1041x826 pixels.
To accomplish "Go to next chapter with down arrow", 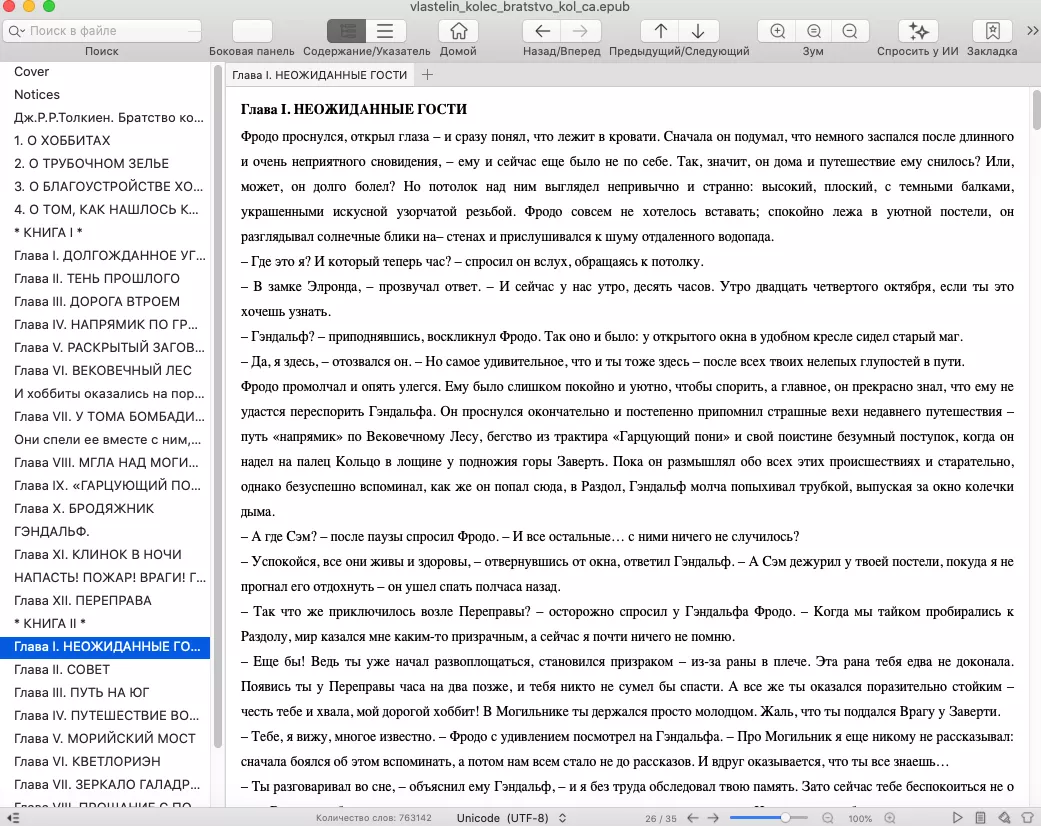I will point(698,31).
